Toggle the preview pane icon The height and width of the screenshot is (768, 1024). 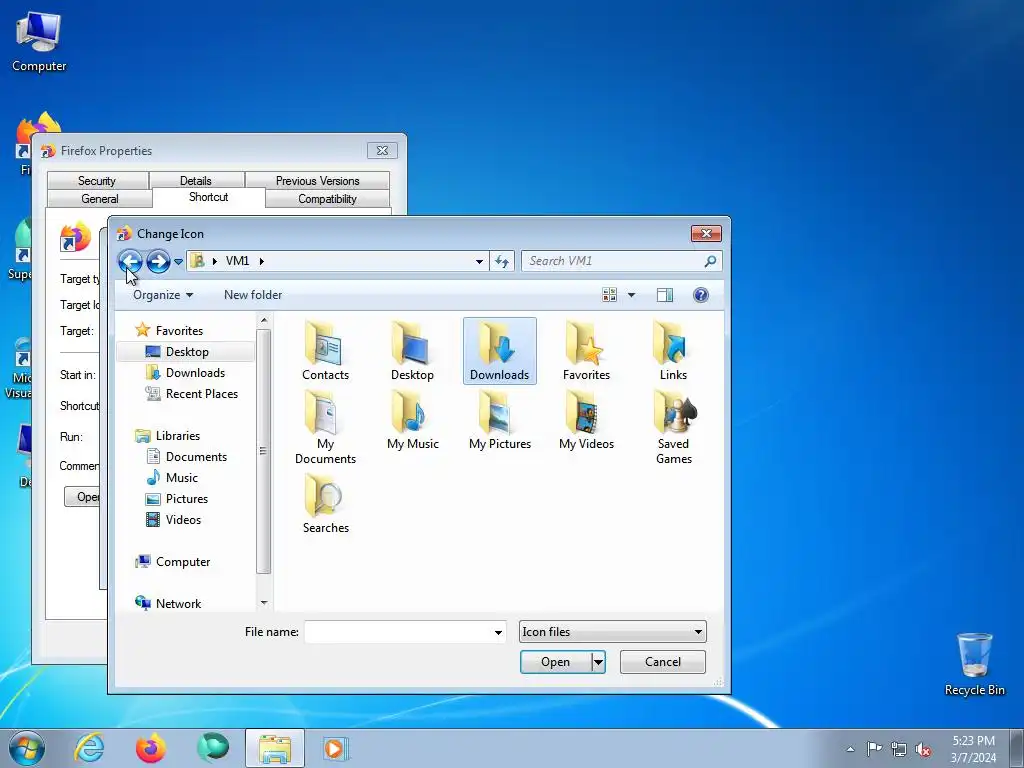coord(665,295)
